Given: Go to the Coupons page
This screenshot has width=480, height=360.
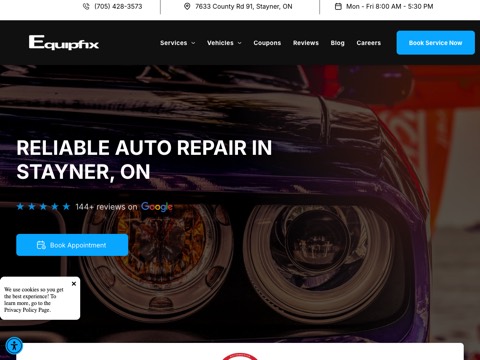Looking at the screenshot, I should click(x=267, y=43).
